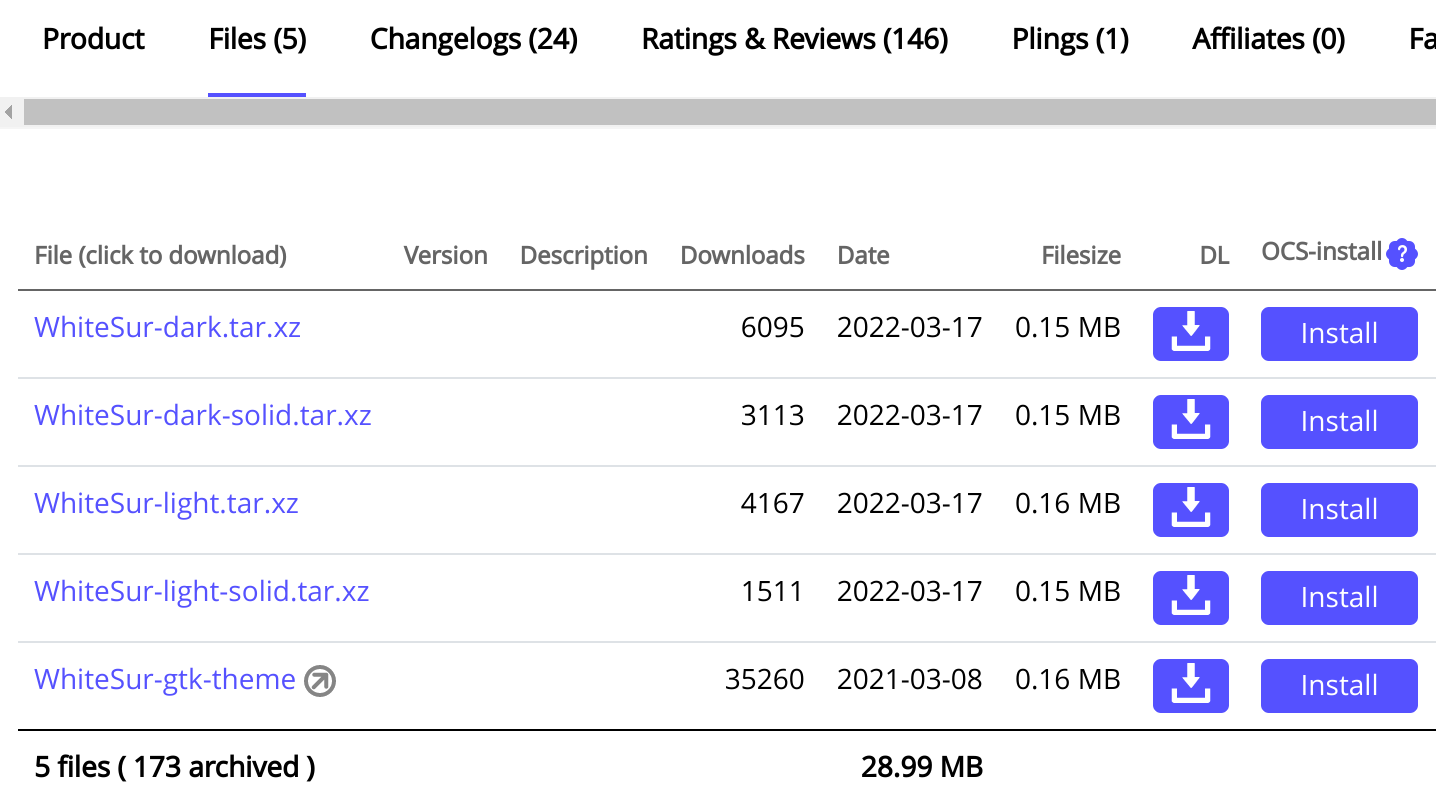Click the OCS-install column header text
The height and width of the screenshot is (794, 1436).
1322,252
